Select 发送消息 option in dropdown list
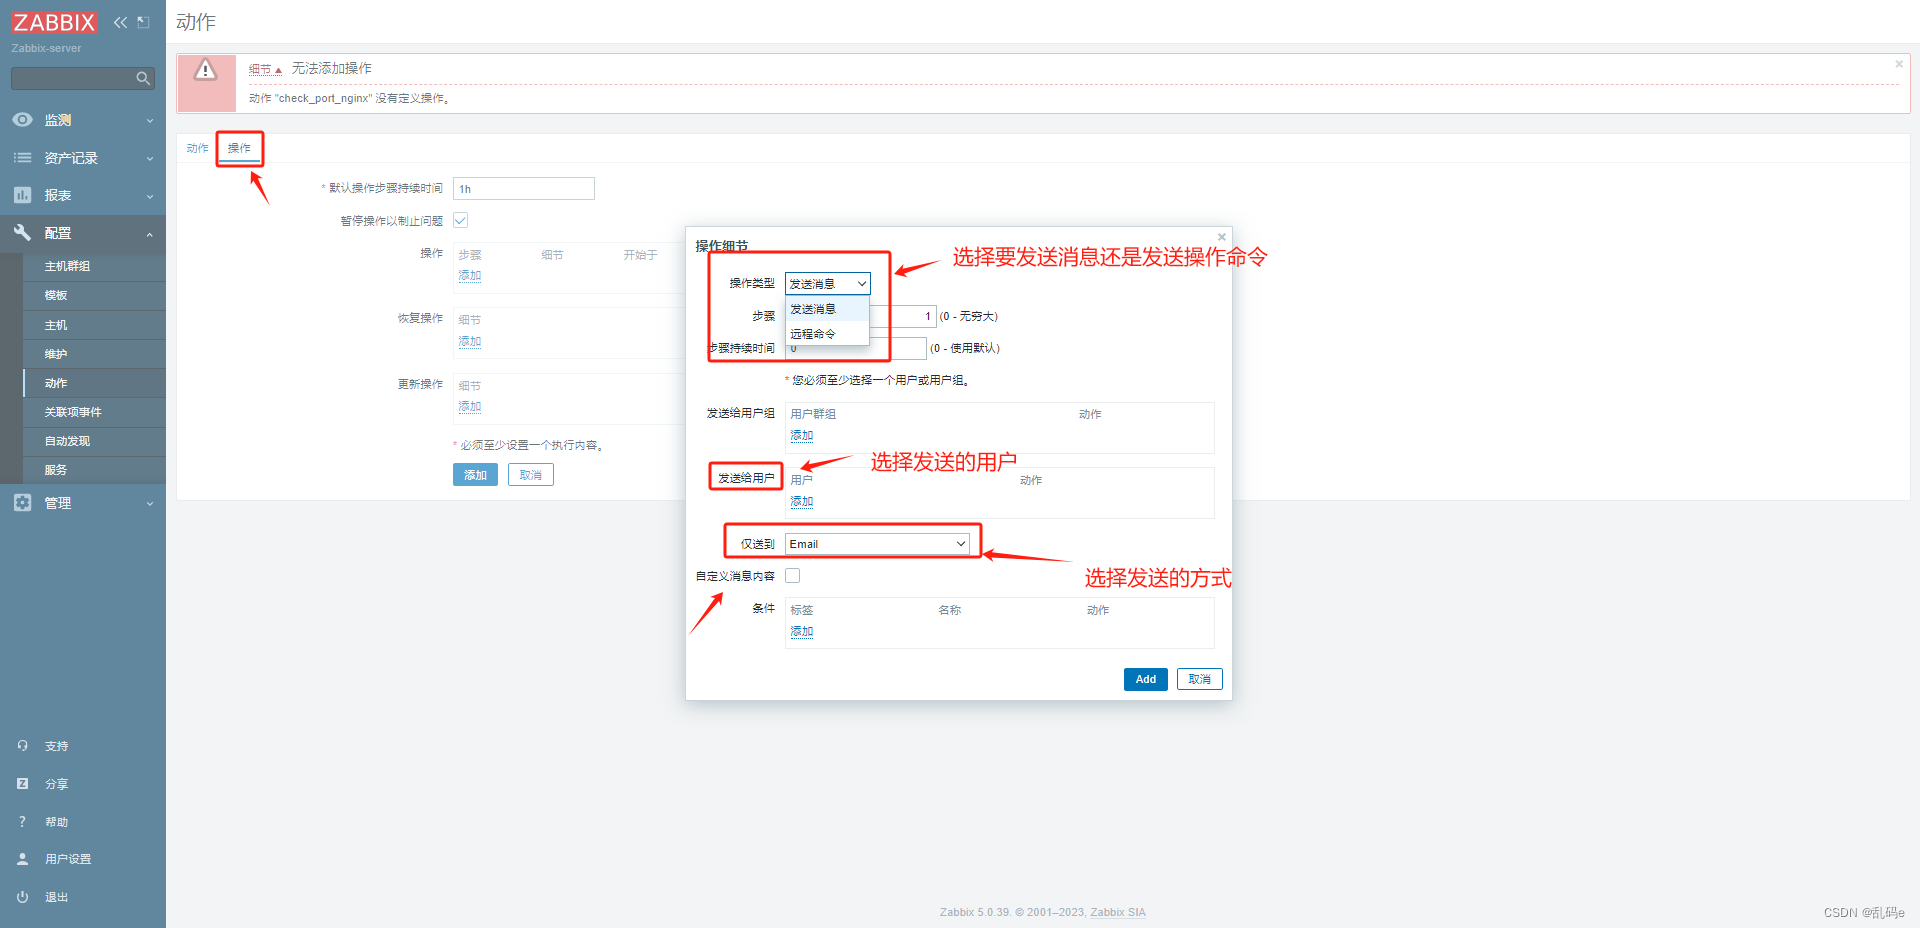 [827, 309]
